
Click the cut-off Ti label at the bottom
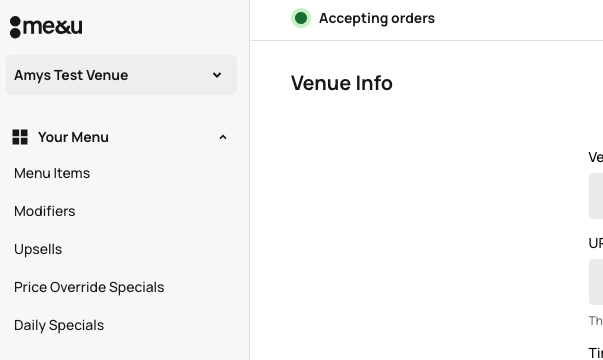pyautogui.click(x=596, y=353)
